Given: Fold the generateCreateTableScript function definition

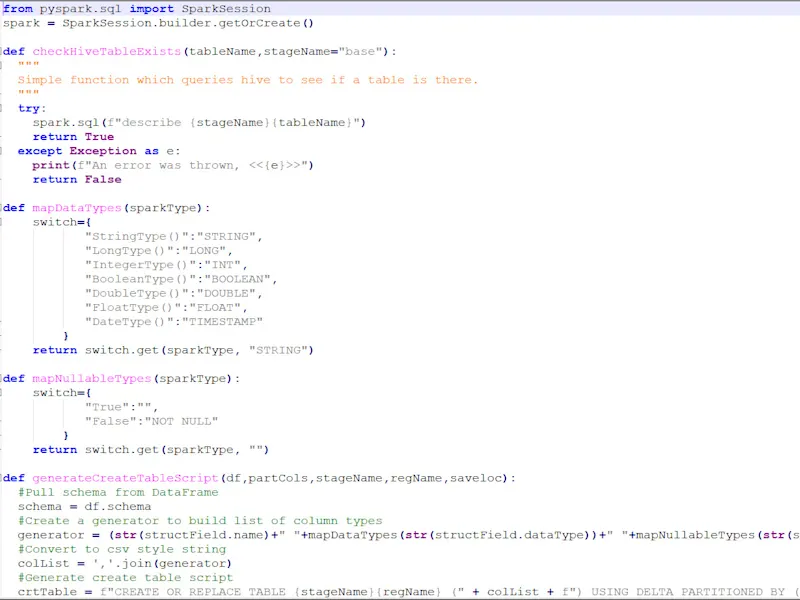Looking at the screenshot, I should tap(2, 478).
